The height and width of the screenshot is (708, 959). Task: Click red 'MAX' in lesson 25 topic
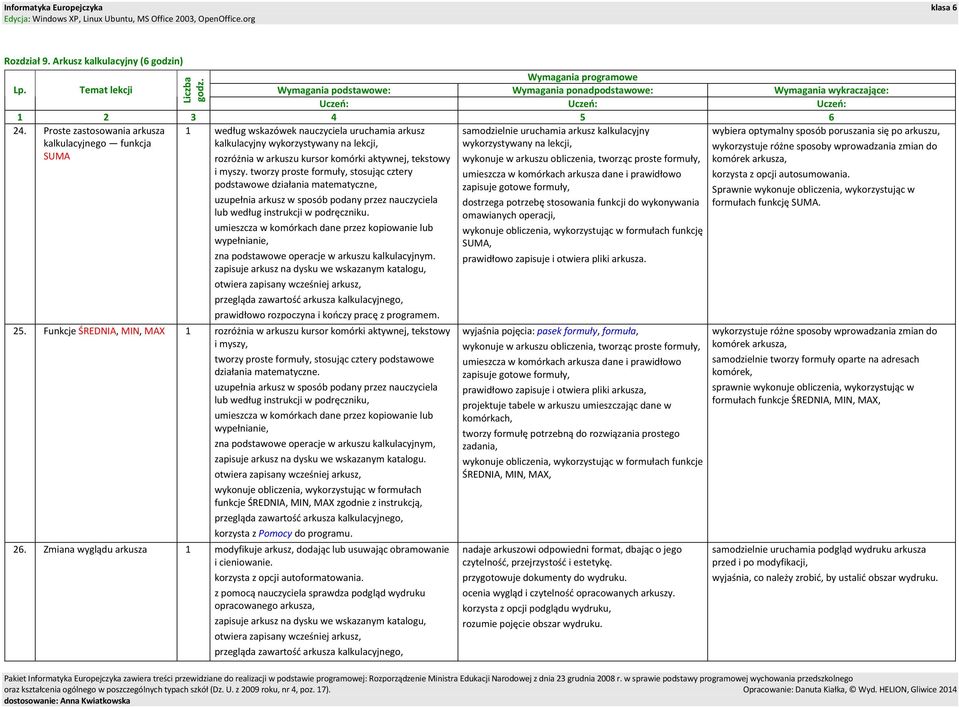(155, 331)
